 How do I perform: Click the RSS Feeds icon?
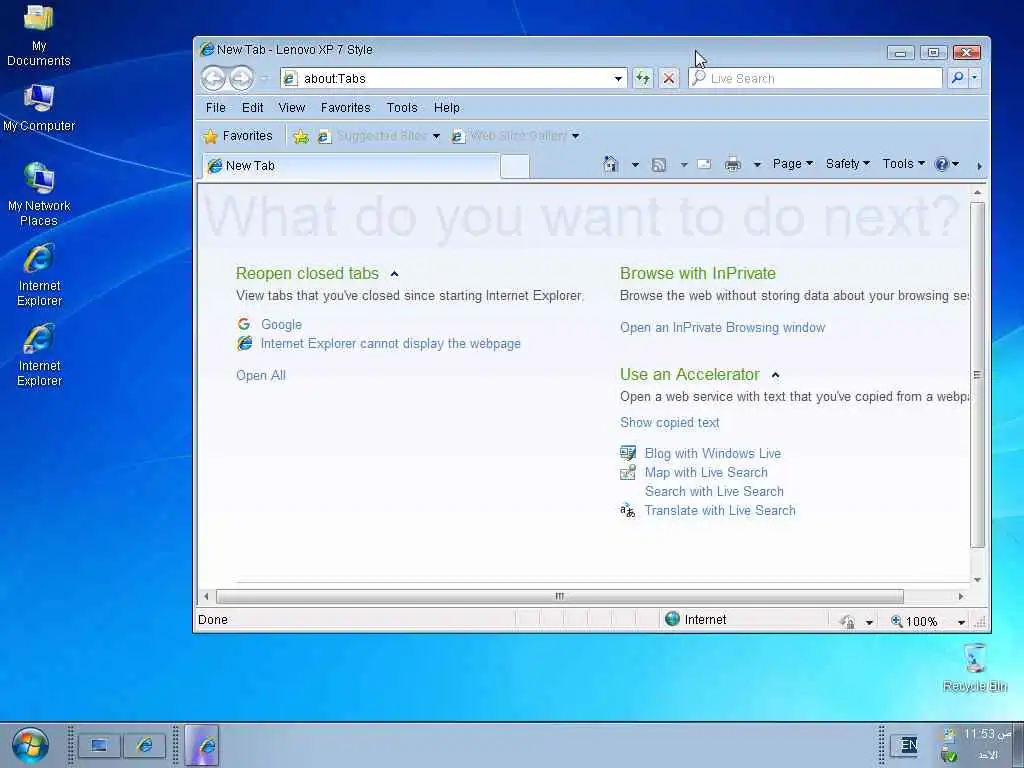click(659, 165)
